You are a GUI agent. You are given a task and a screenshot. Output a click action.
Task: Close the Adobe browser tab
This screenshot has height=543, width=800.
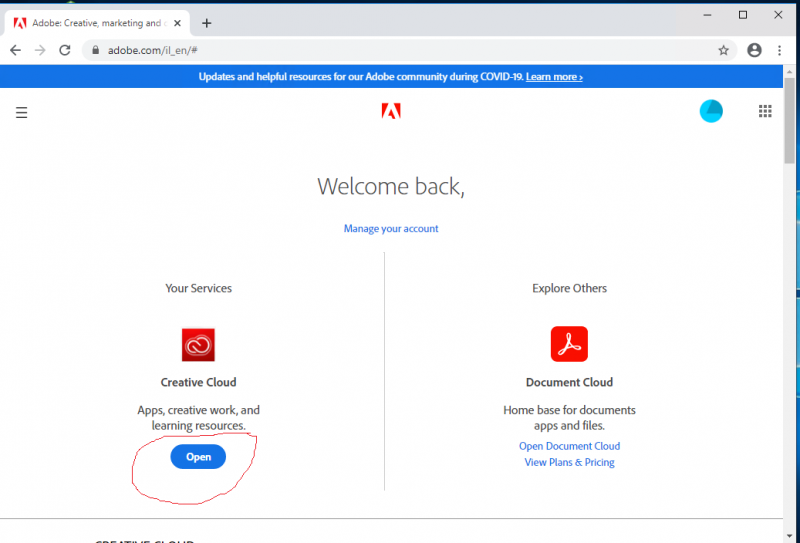click(177, 23)
